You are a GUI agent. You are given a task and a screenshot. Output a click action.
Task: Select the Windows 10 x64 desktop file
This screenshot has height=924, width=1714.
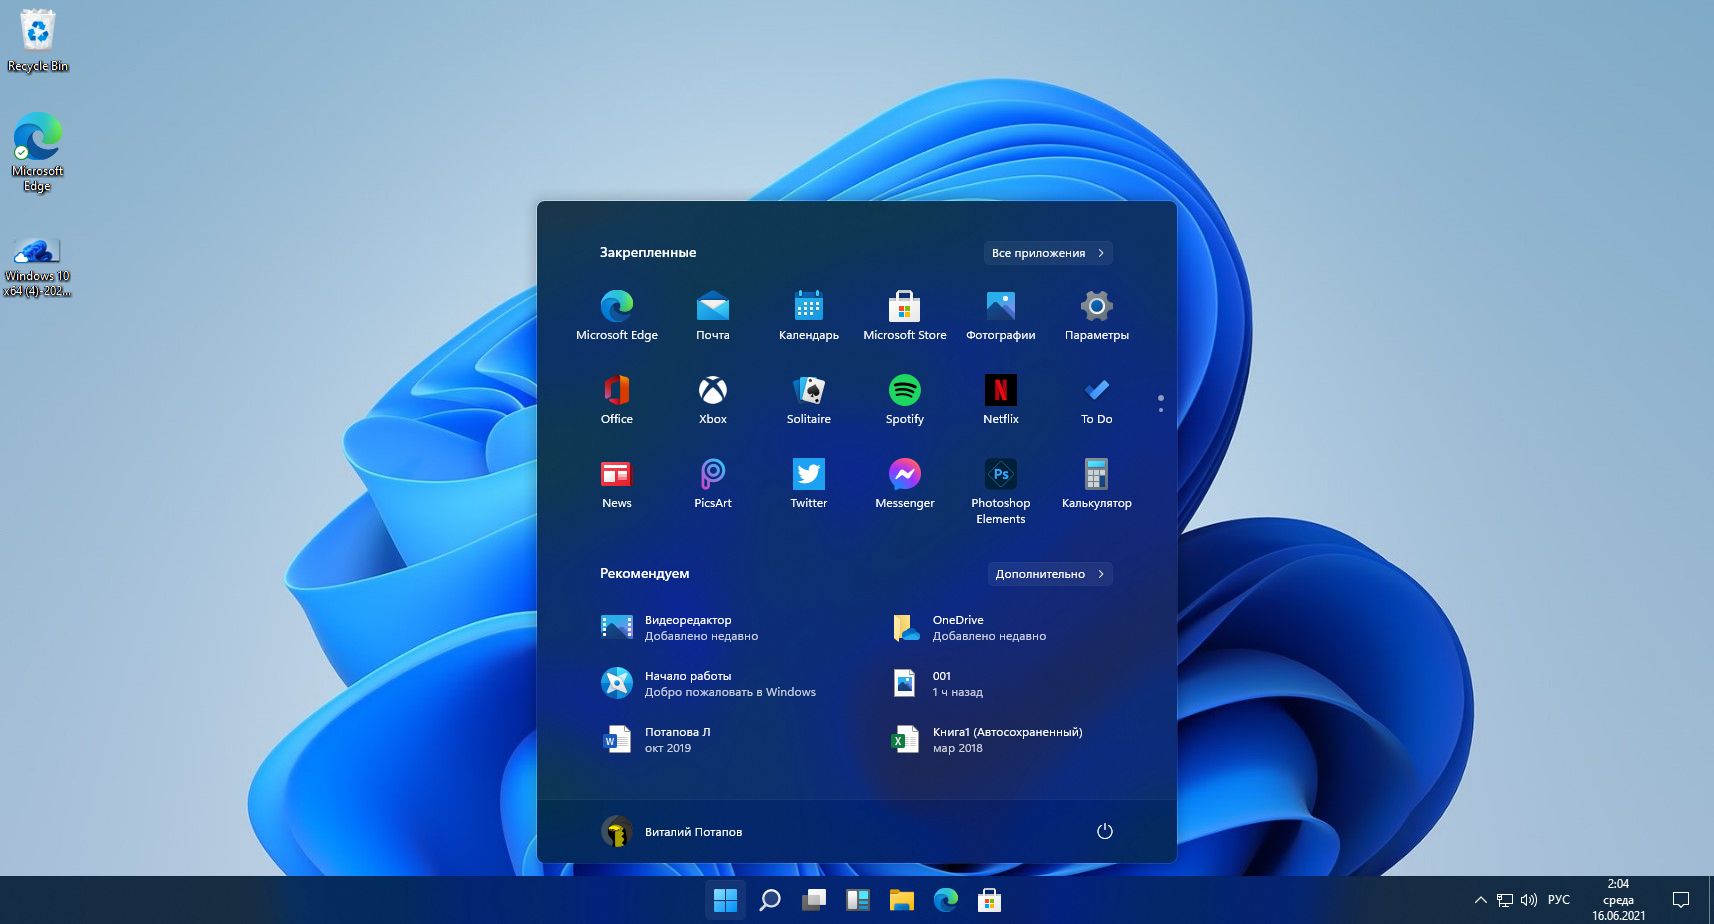click(38, 267)
